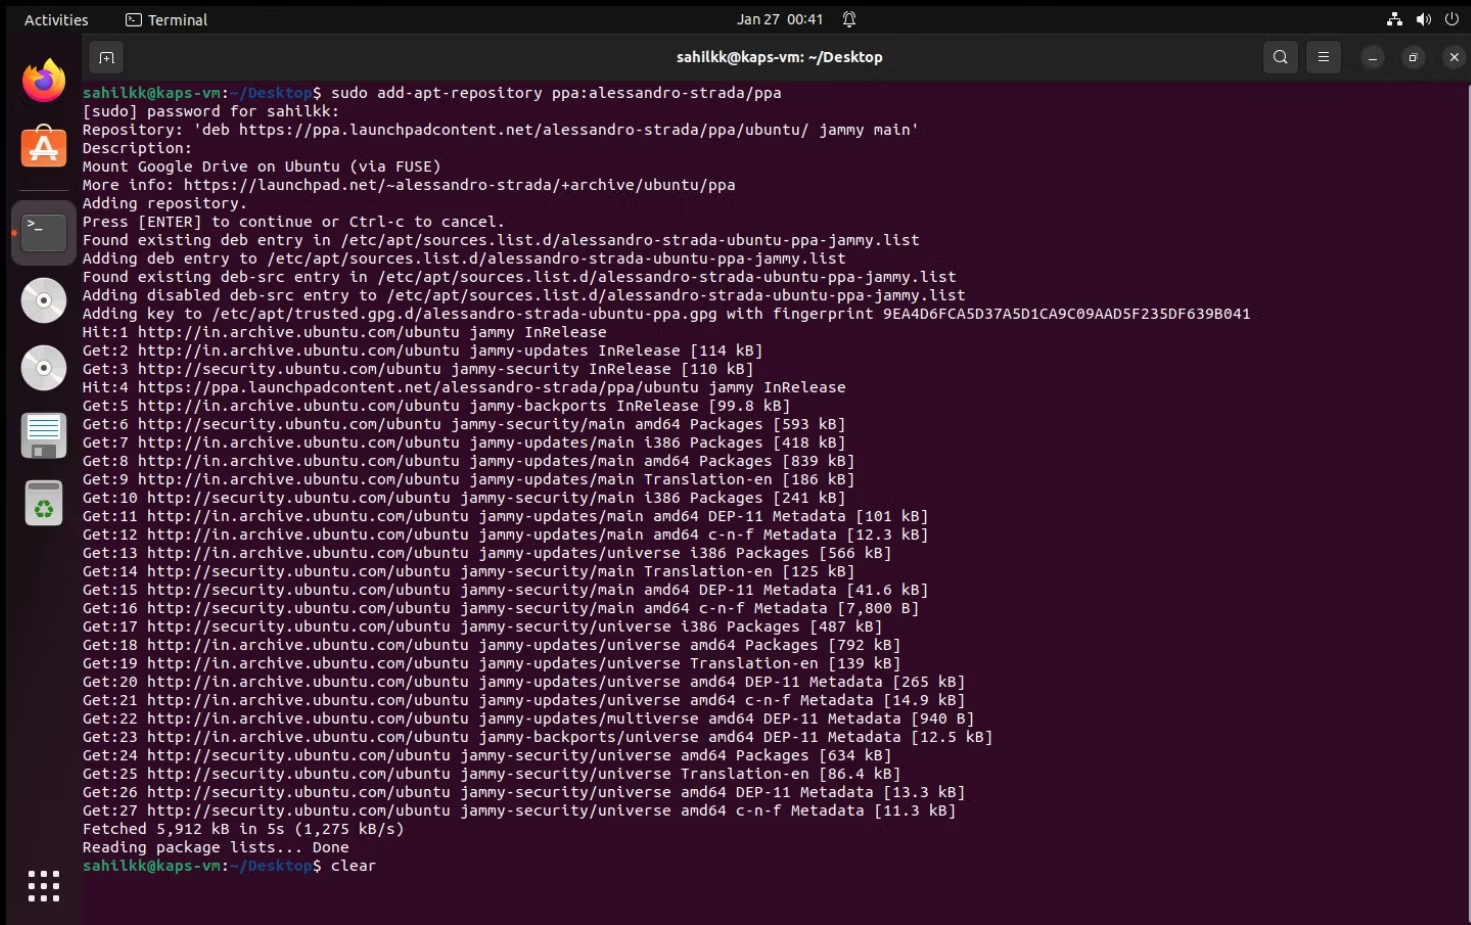Open the power icon system menu

click(x=1452, y=19)
